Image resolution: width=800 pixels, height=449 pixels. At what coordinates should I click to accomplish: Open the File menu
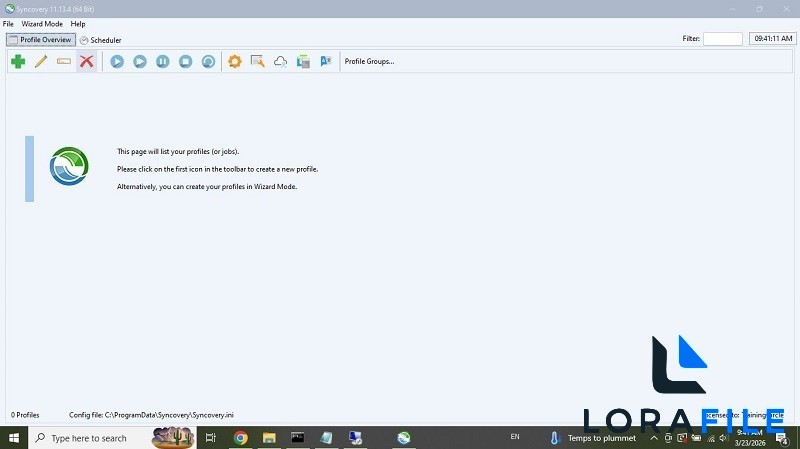[8, 24]
